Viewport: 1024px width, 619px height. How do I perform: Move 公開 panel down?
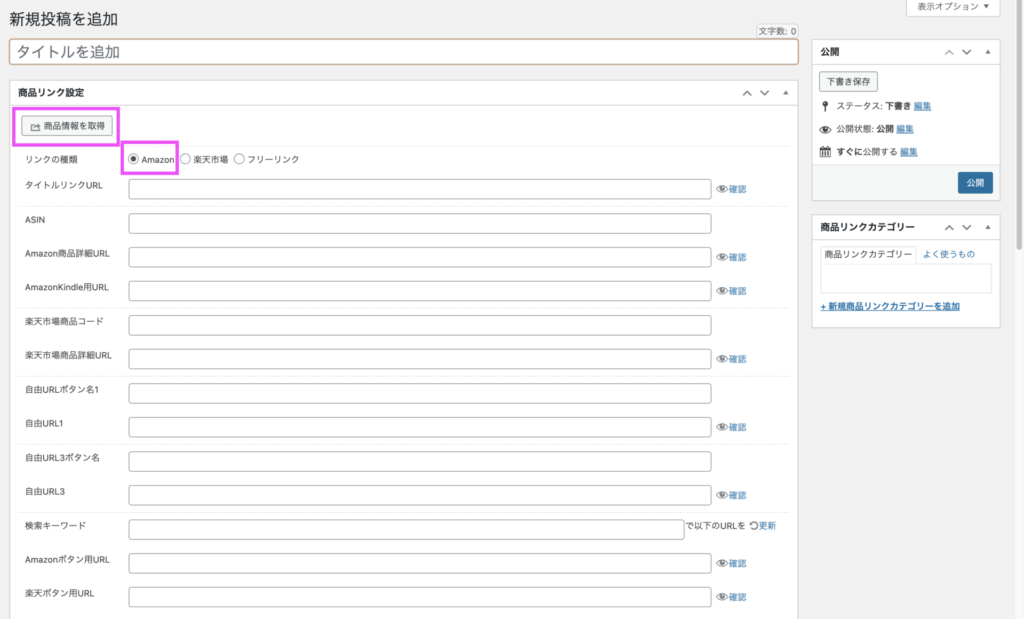[x=967, y=52]
